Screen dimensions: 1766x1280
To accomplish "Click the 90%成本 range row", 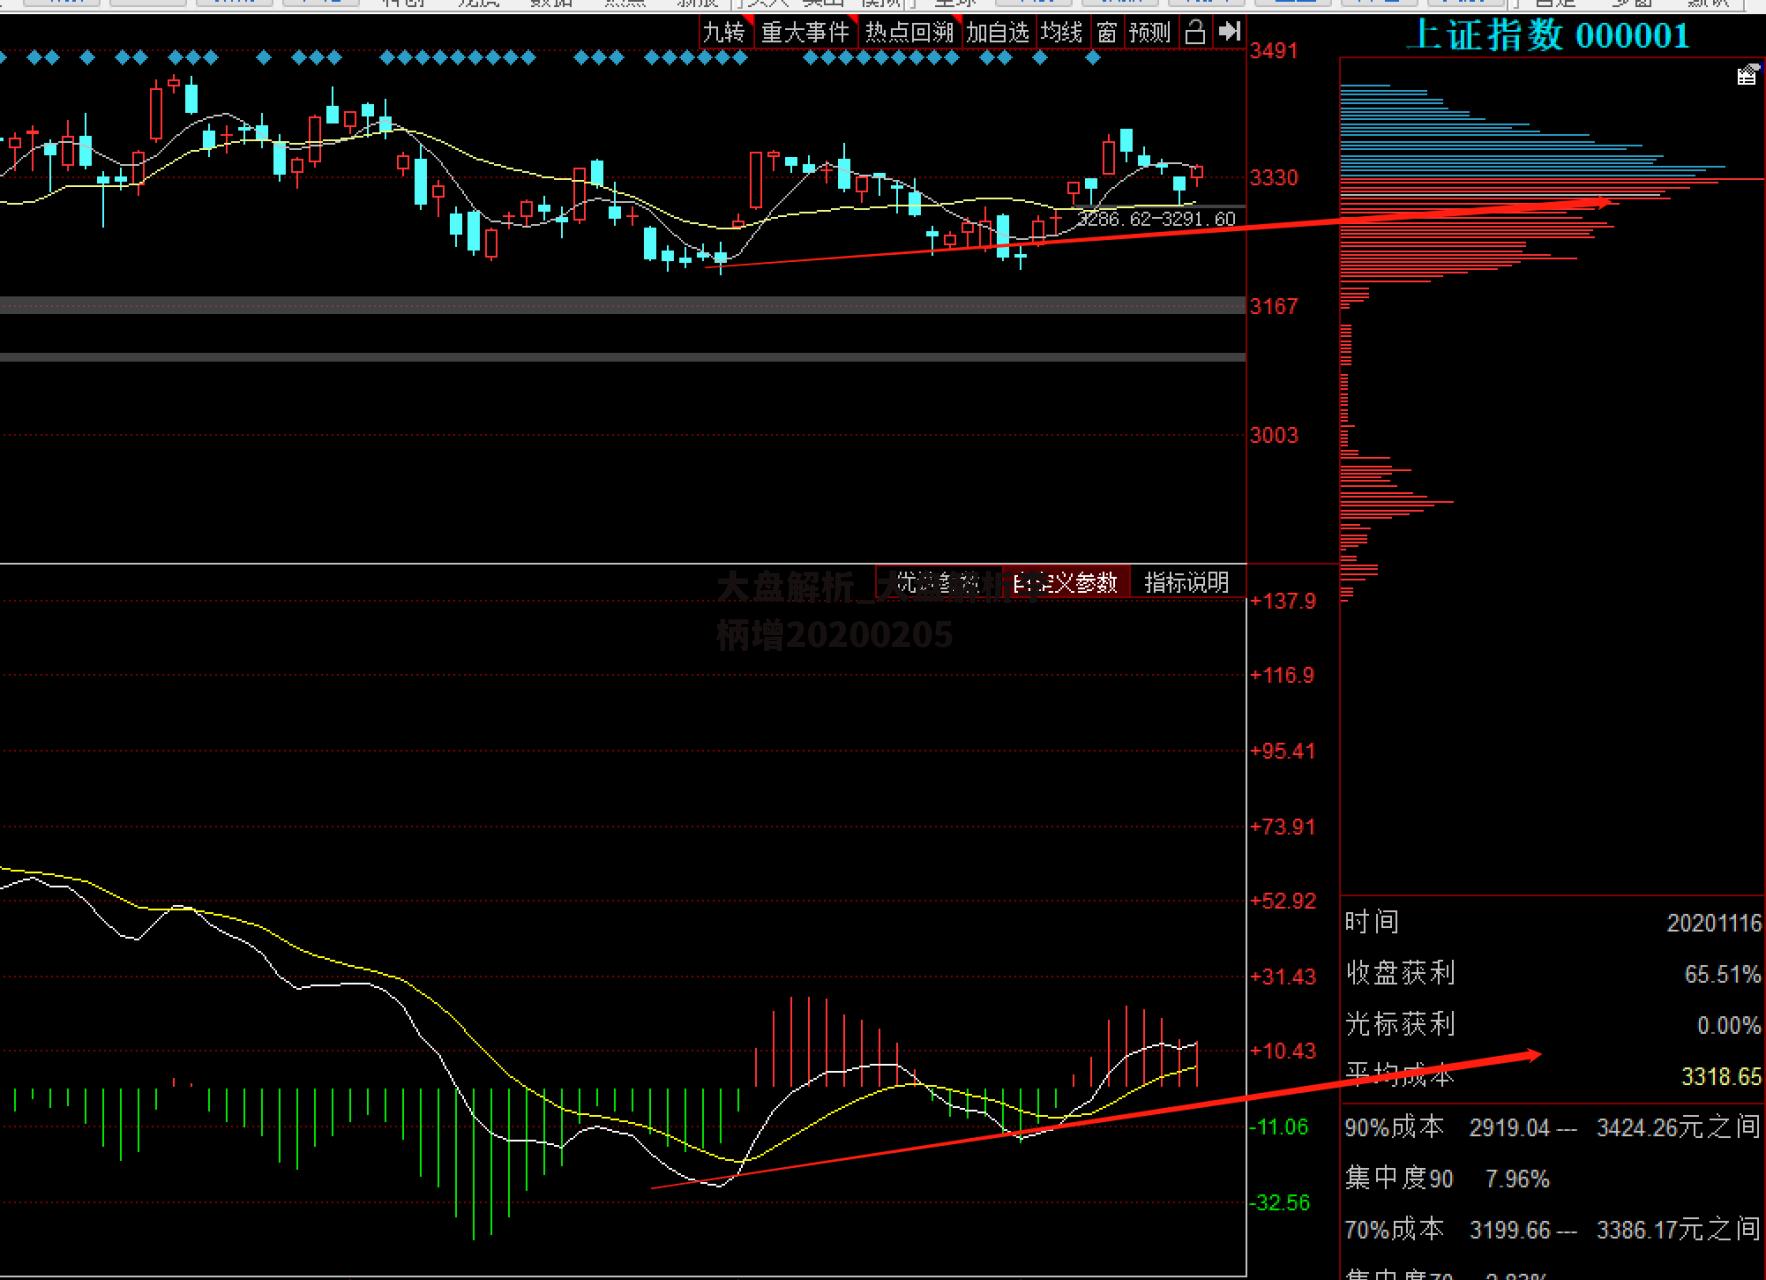I will click(1552, 1128).
